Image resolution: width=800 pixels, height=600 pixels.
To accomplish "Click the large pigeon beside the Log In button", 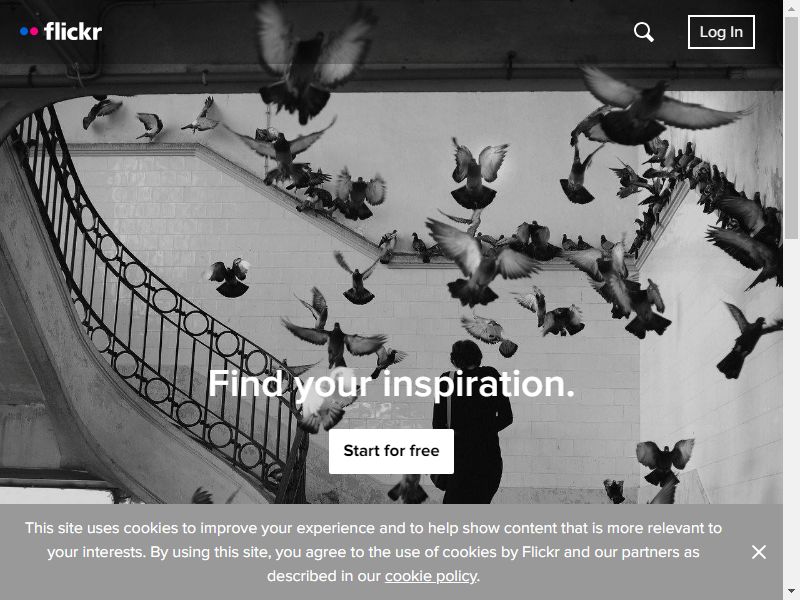I will pyautogui.click(x=658, y=109).
